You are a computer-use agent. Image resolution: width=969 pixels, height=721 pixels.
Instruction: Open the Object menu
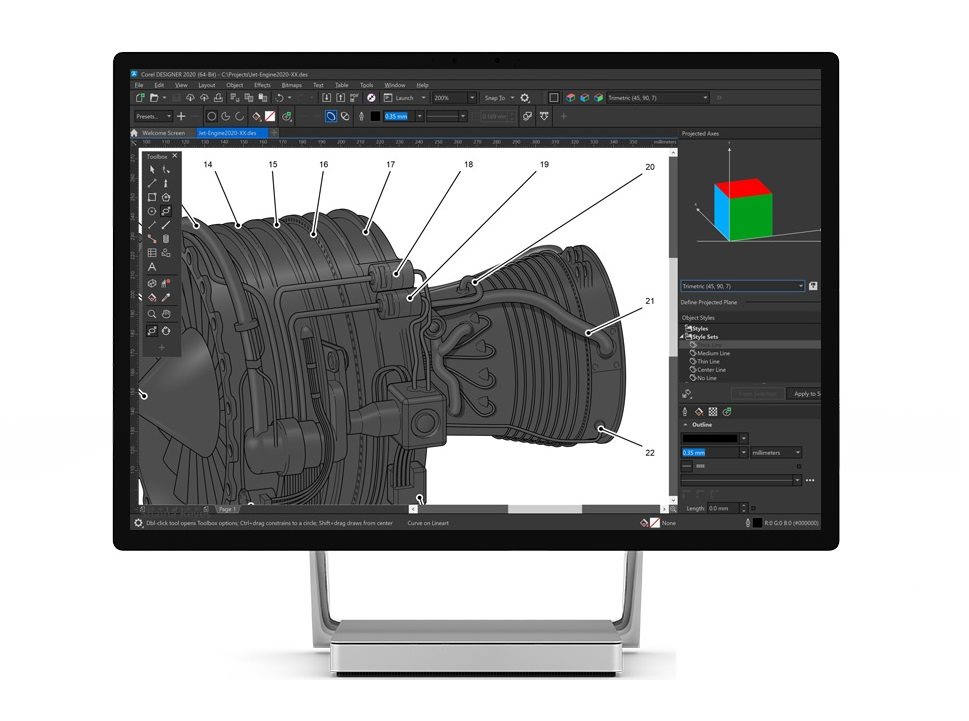point(235,85)
